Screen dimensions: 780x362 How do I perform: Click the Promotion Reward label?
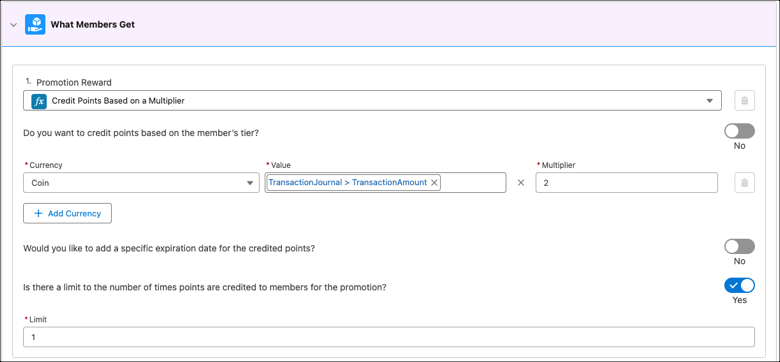pos(74,83)
